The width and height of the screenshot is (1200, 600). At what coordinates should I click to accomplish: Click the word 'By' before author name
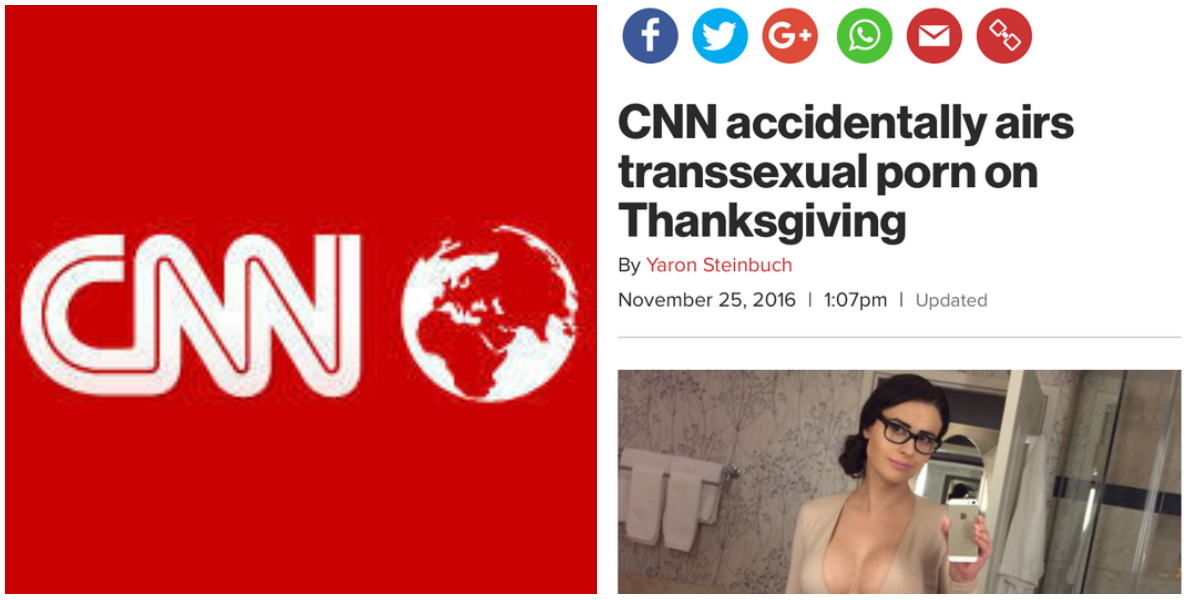[x=629, y=265]
